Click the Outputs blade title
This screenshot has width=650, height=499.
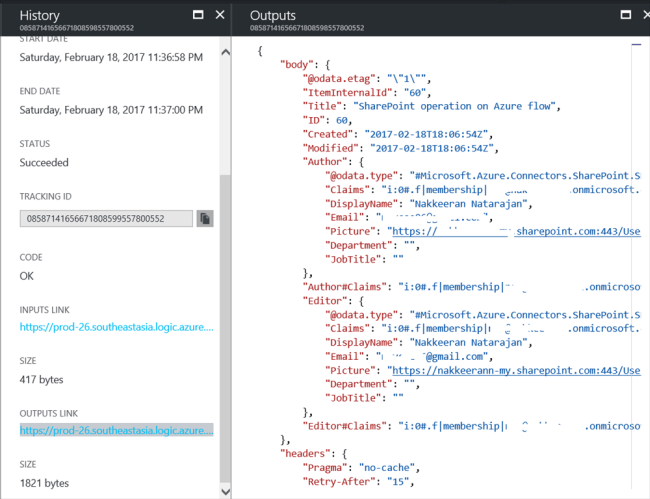273,15
